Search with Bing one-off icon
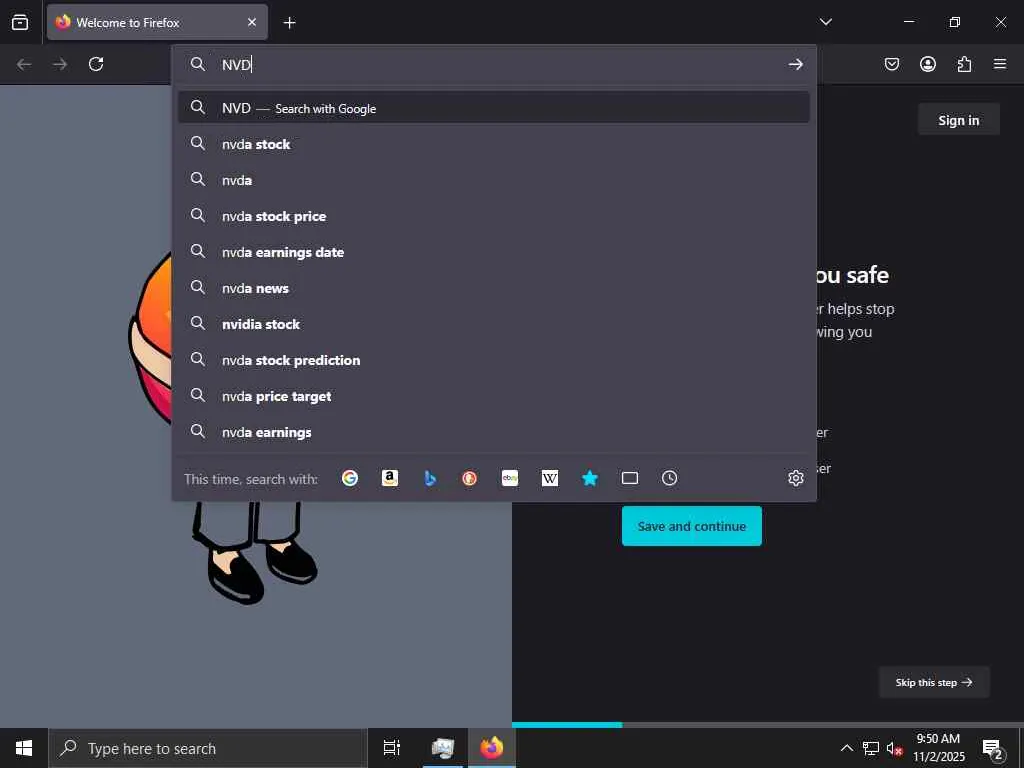Screen dimensions: 1024x768 point(430,478)
